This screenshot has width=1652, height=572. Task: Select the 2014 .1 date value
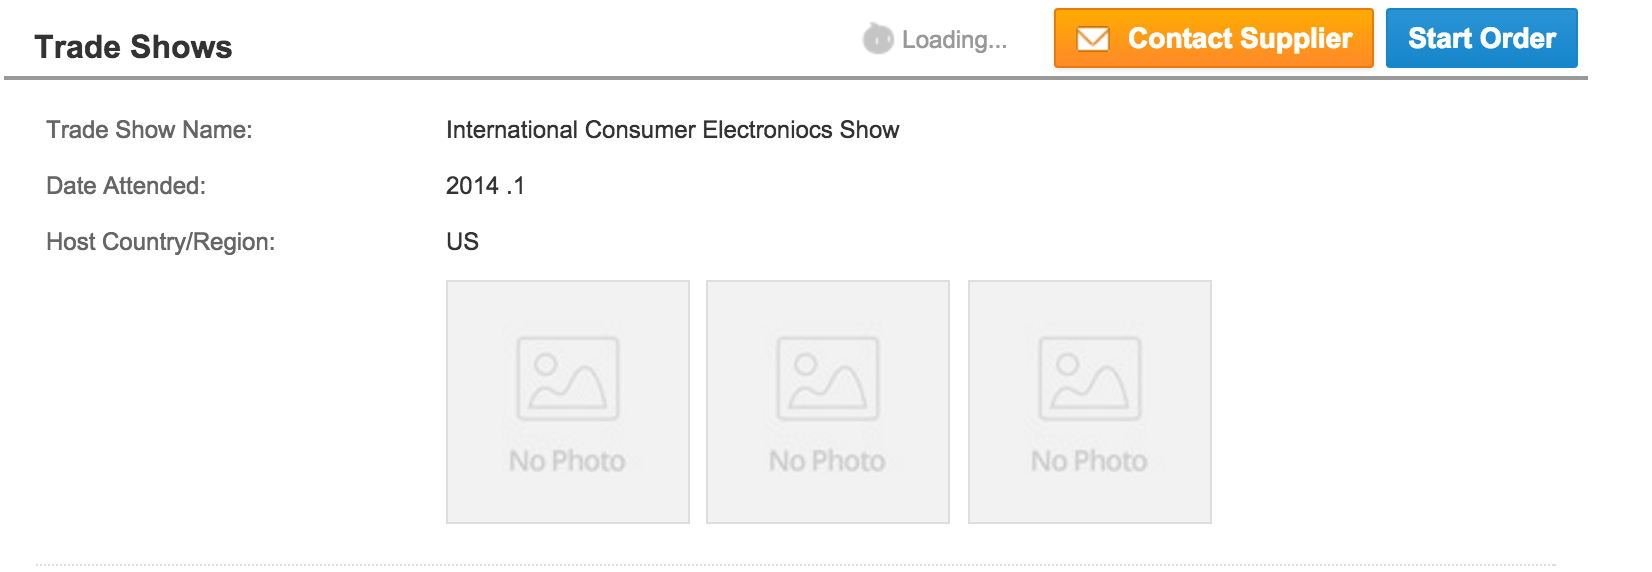(x=485, y=186)
